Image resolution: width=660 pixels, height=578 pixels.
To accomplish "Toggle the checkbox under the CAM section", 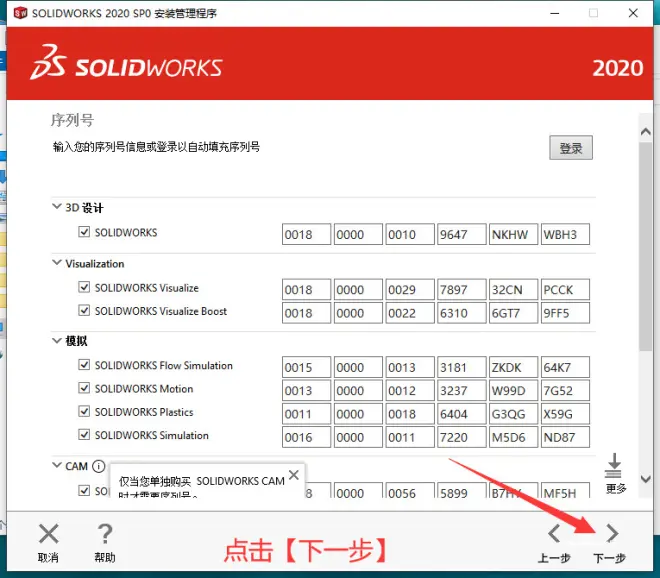I will click(x=84, y=490).
